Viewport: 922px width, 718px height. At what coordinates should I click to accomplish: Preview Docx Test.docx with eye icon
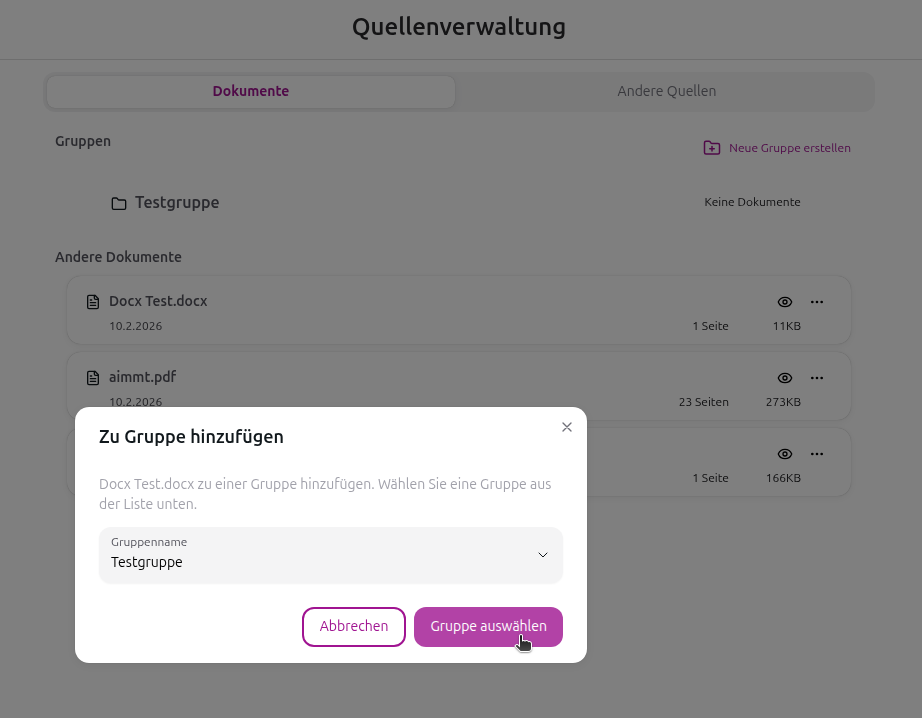tap(785, 301)
